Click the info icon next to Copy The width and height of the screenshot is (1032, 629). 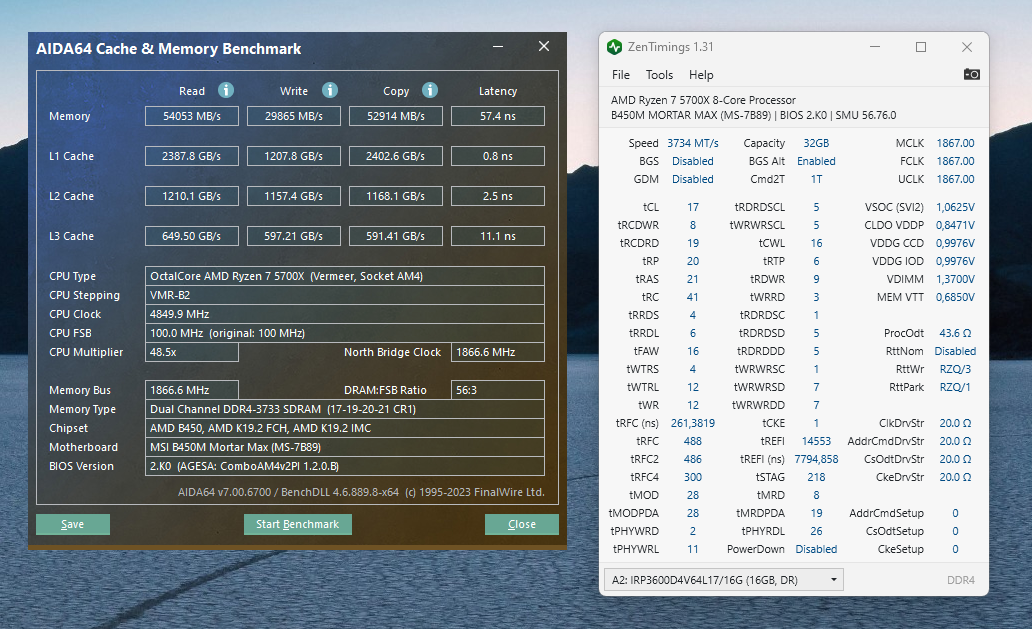coord(430,90)
